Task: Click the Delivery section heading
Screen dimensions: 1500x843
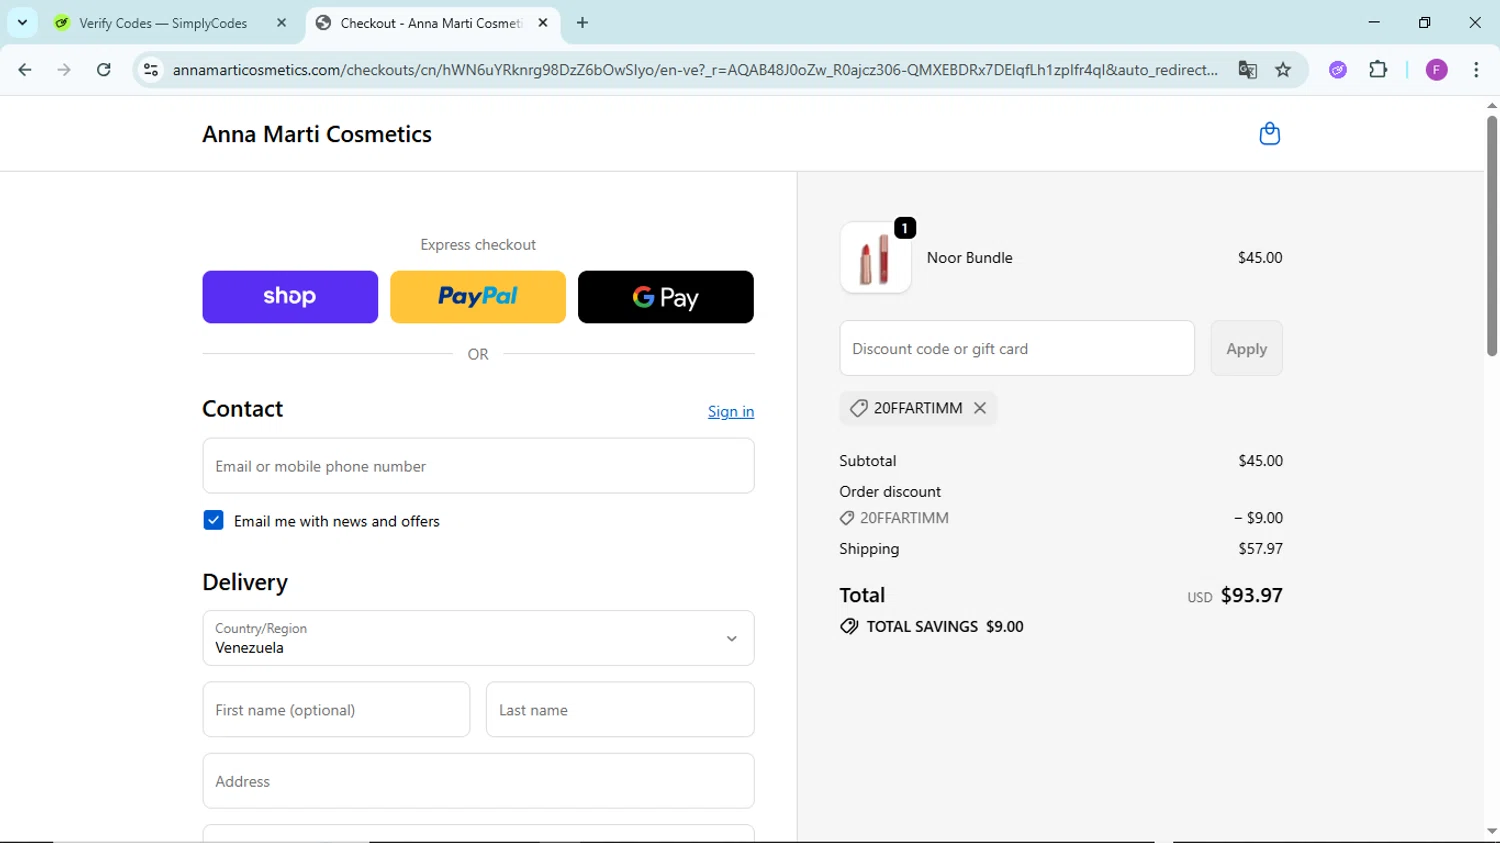Action: tap(245, 582)
